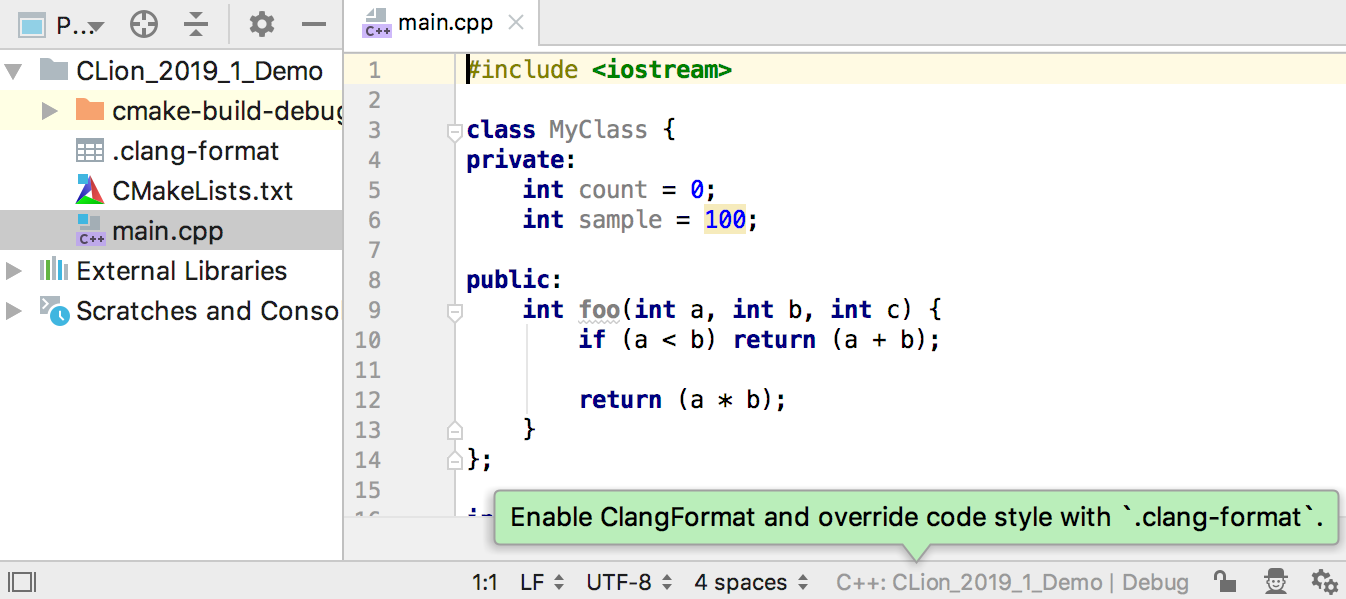This screenshot has height=599, width=1346.
Task: Fold the foo function body
Action: tap(455, 311)
